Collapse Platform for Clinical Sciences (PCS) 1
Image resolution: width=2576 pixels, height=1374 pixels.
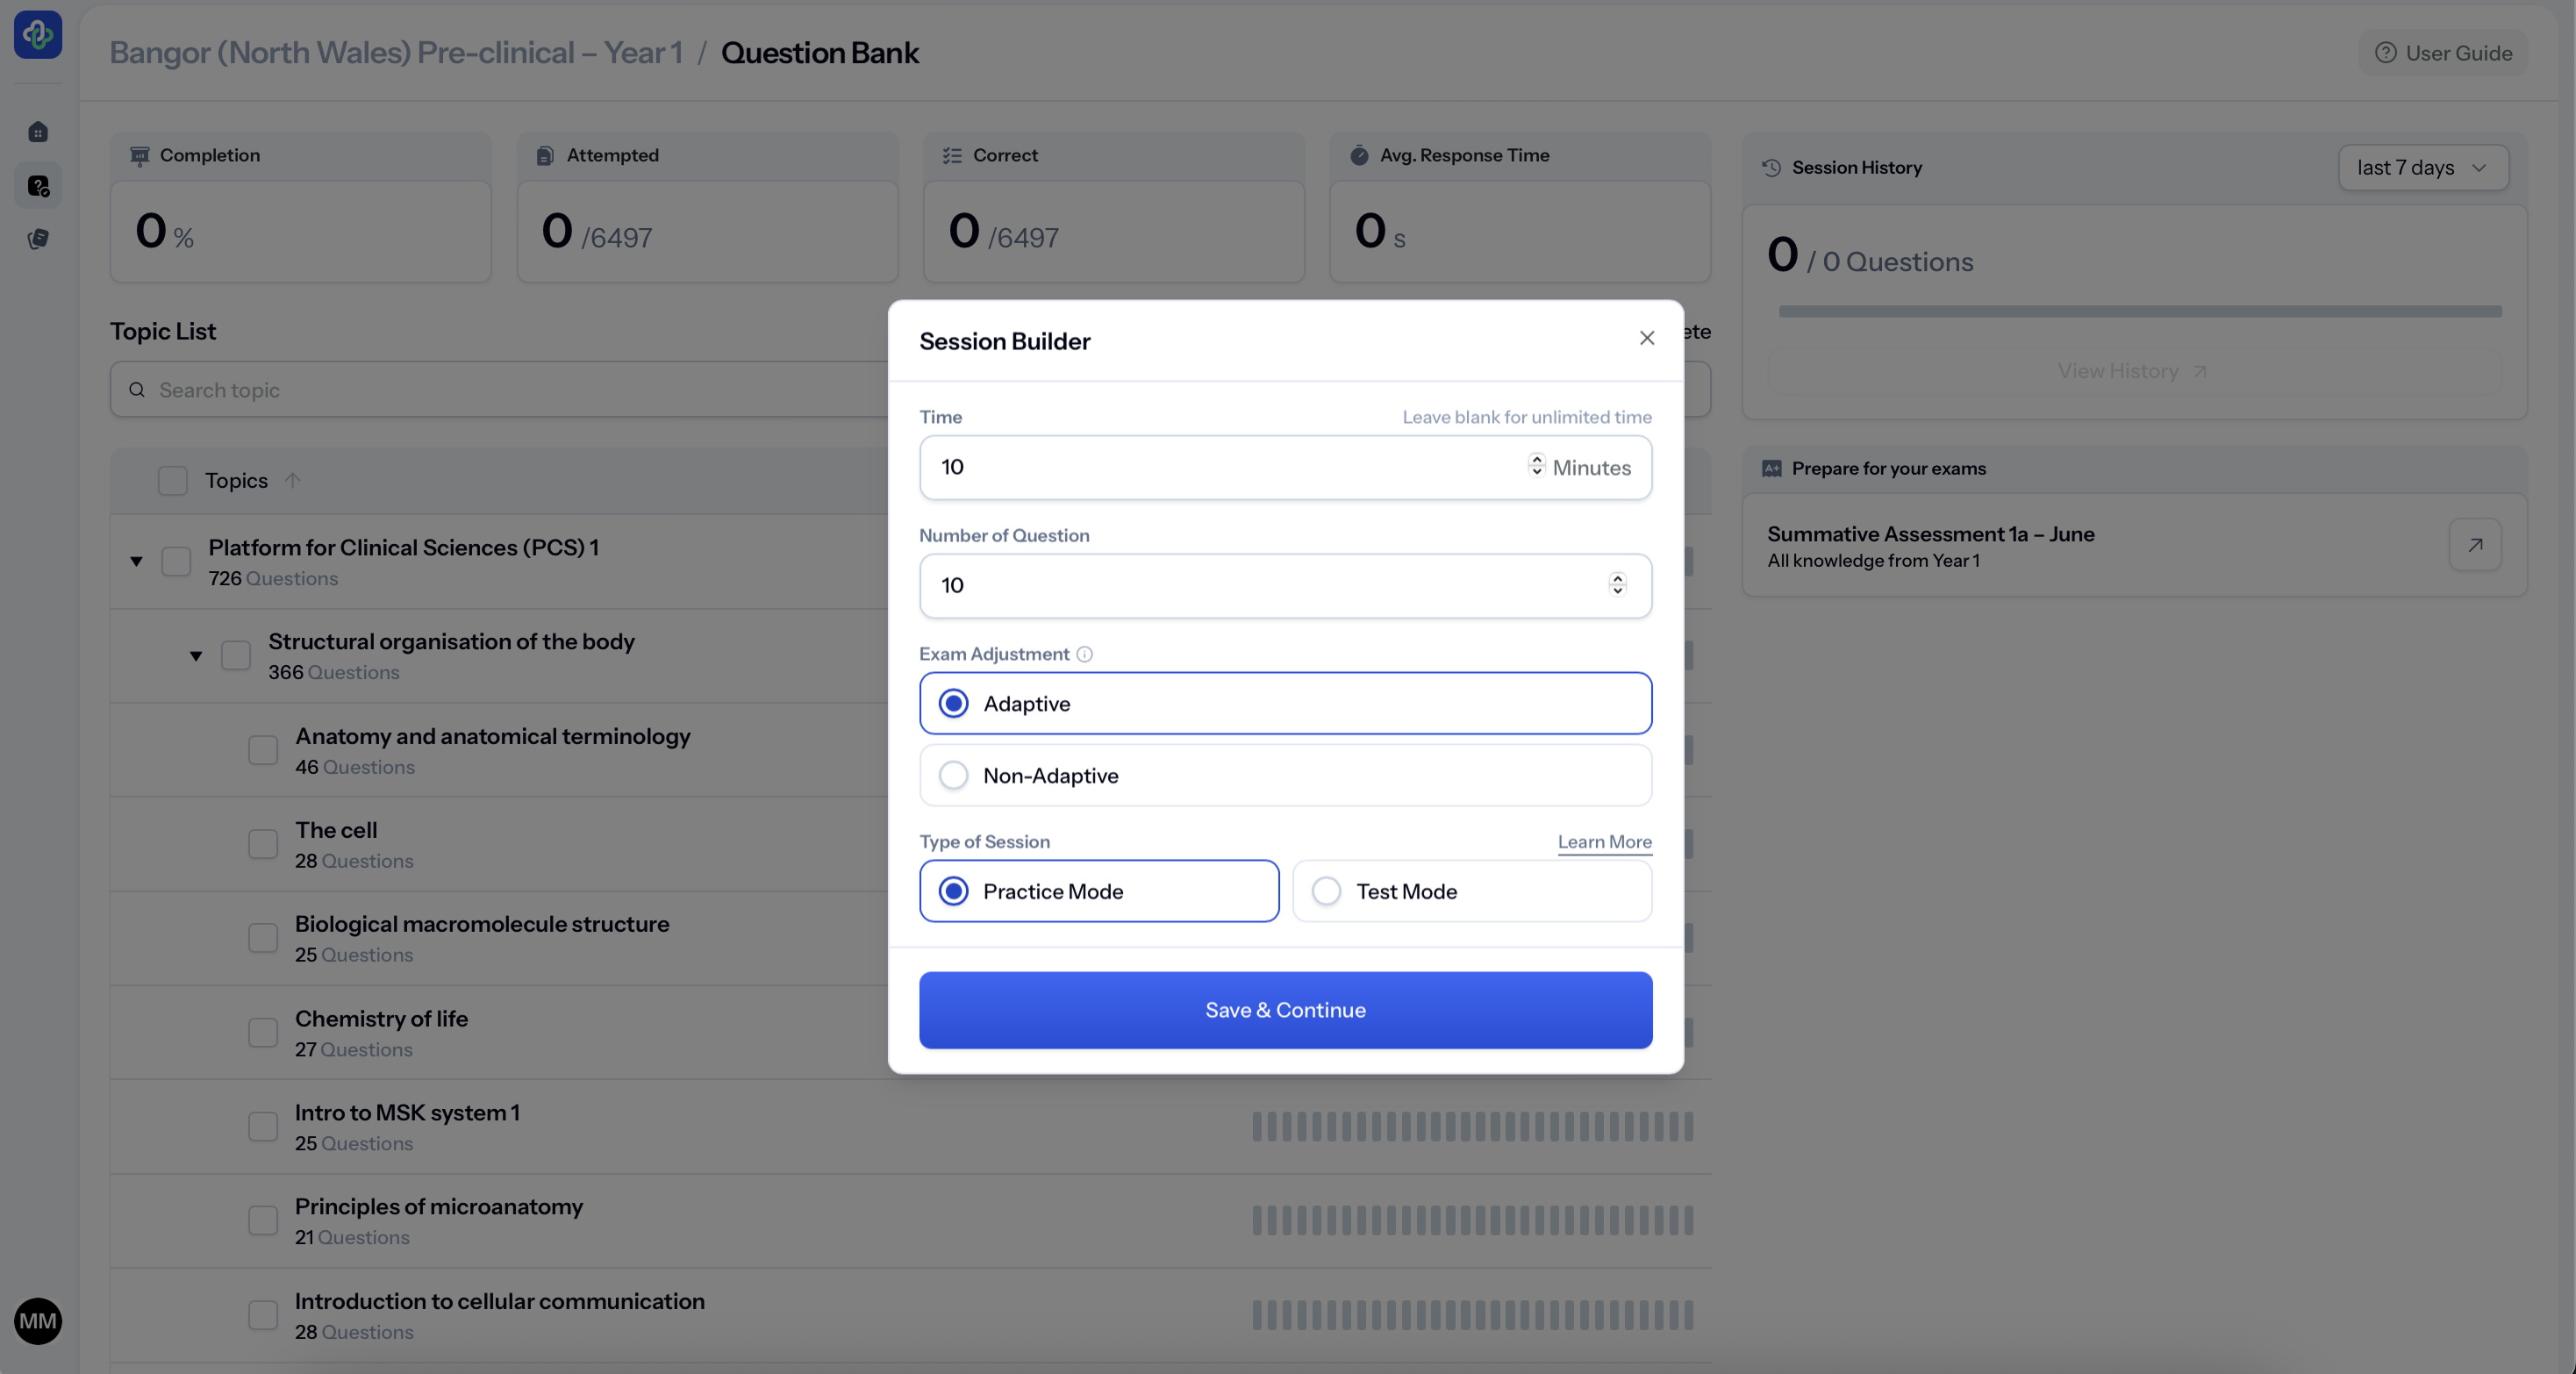[x=136, y=561]
